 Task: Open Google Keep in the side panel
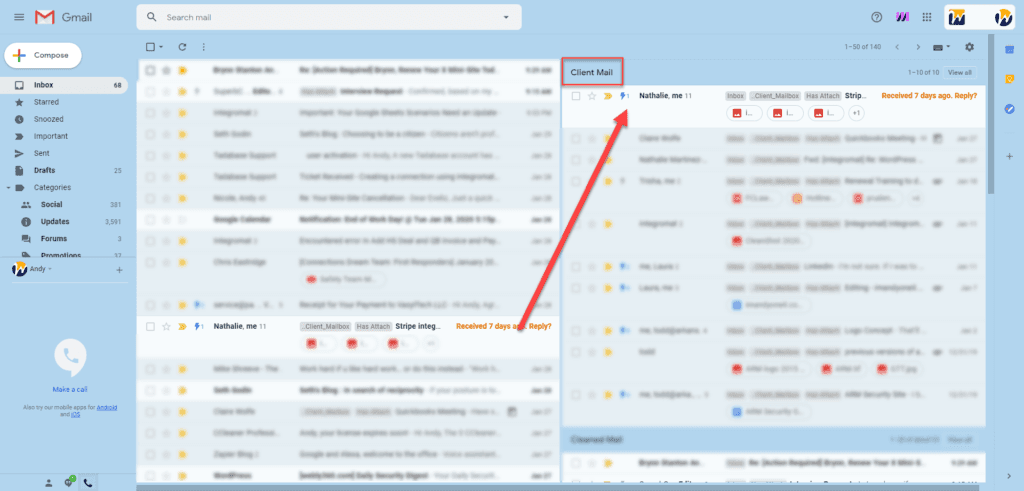tap(1009, 79)
